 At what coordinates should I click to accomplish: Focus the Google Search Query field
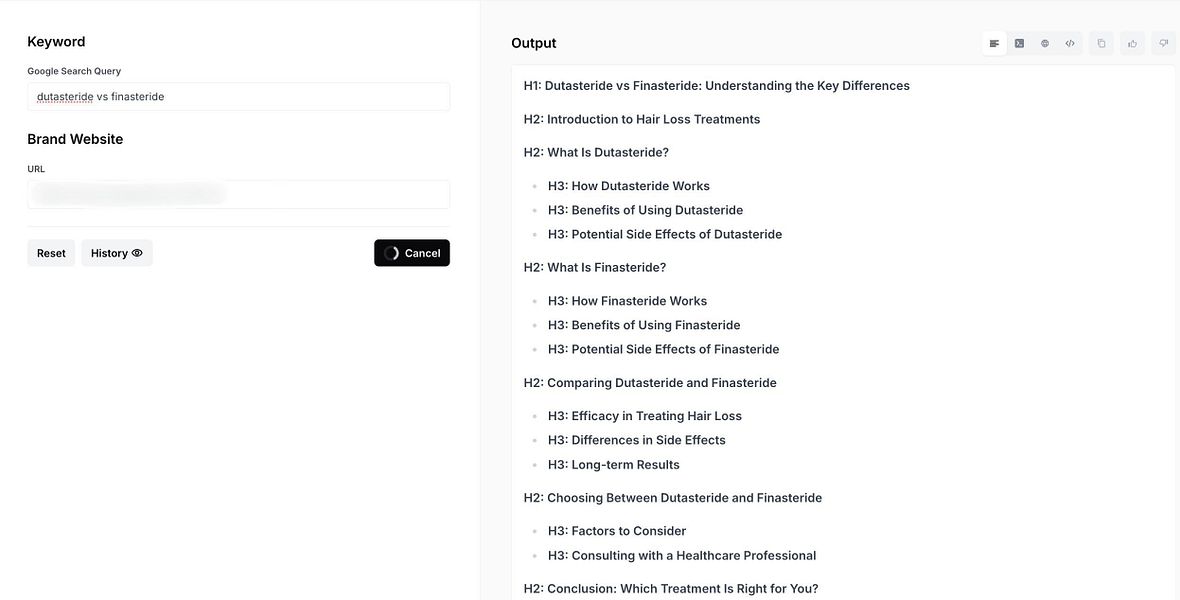pyautogui.click(x=239, y=96)
